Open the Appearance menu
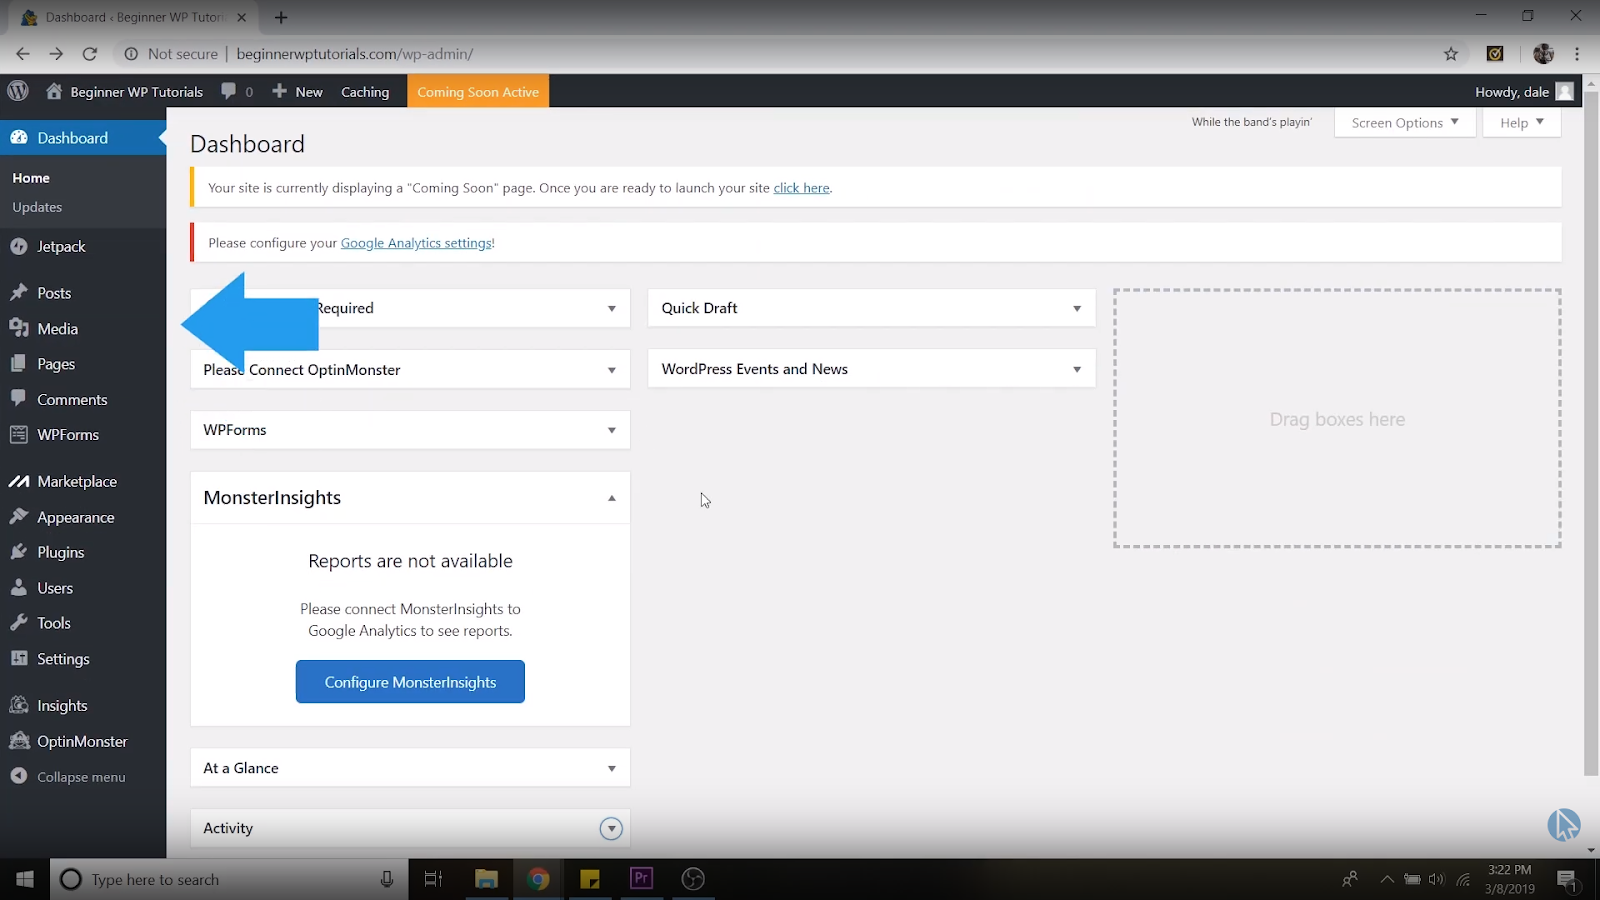Image resolution: width=1600 pixels, height=900 pixels. click(x=76, y=517)
